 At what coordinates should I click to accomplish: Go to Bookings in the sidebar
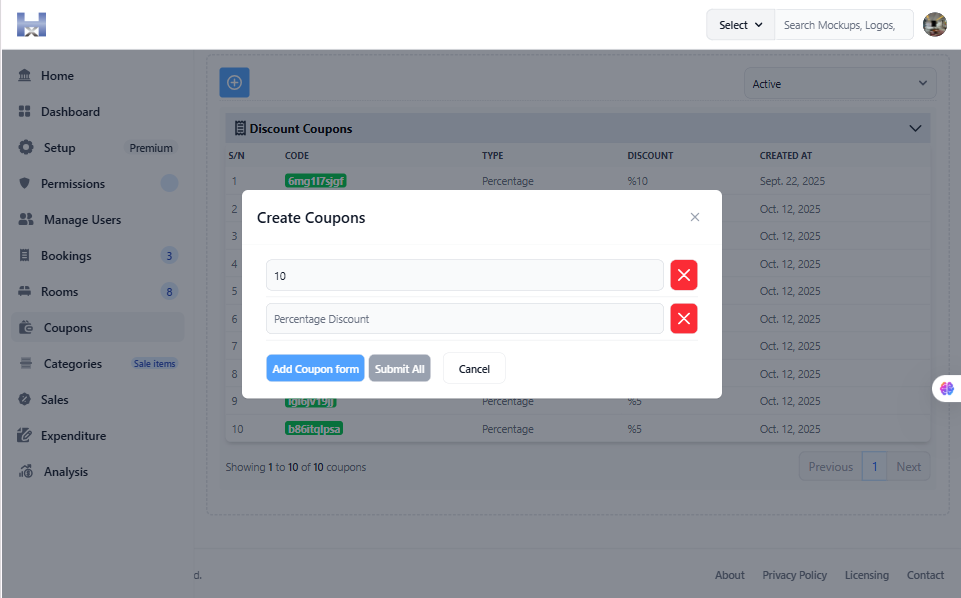[x=66, y=256]
